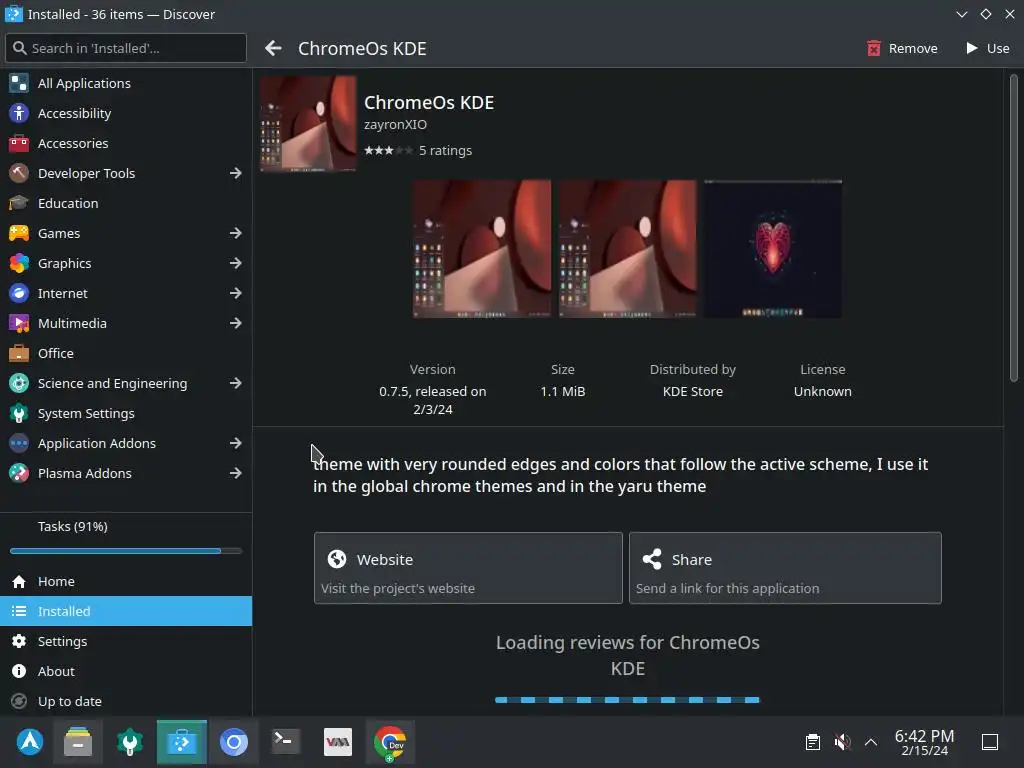Open the Office category label
Viewport: 1024px width, 768px height.
coord(56,353)
